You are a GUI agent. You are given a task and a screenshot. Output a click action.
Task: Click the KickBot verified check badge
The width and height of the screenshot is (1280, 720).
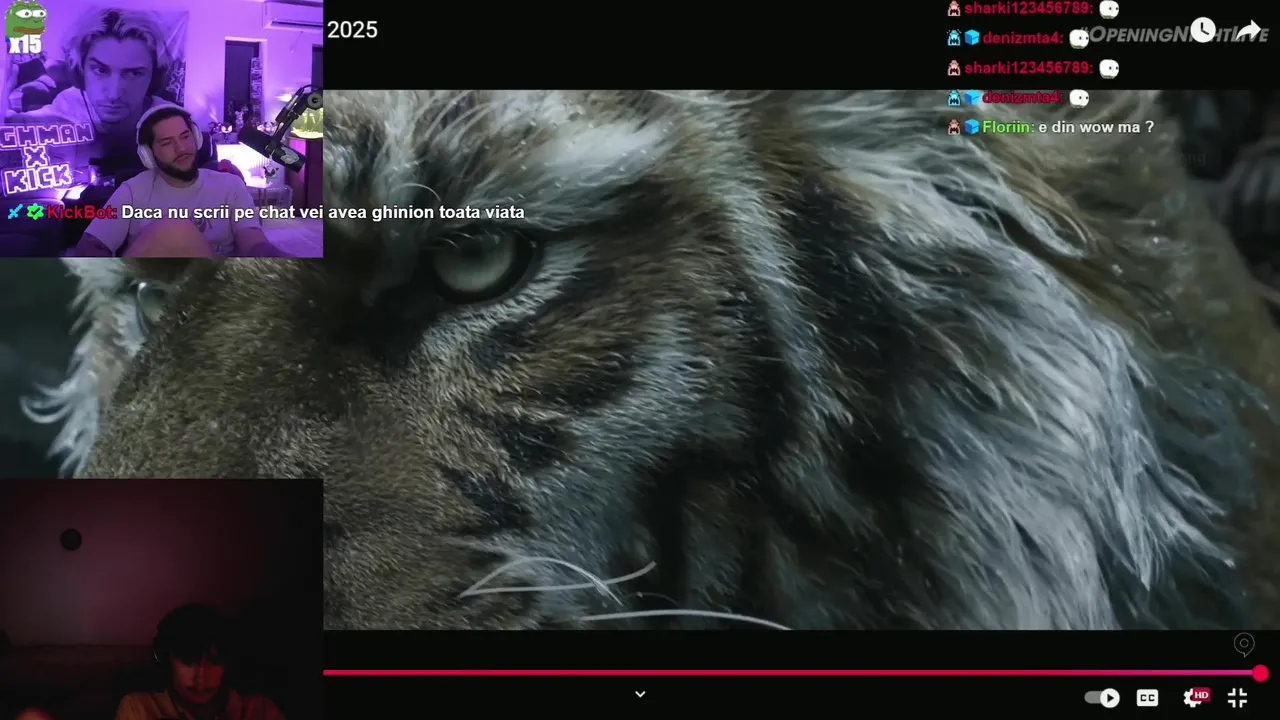tap(36, 212)
